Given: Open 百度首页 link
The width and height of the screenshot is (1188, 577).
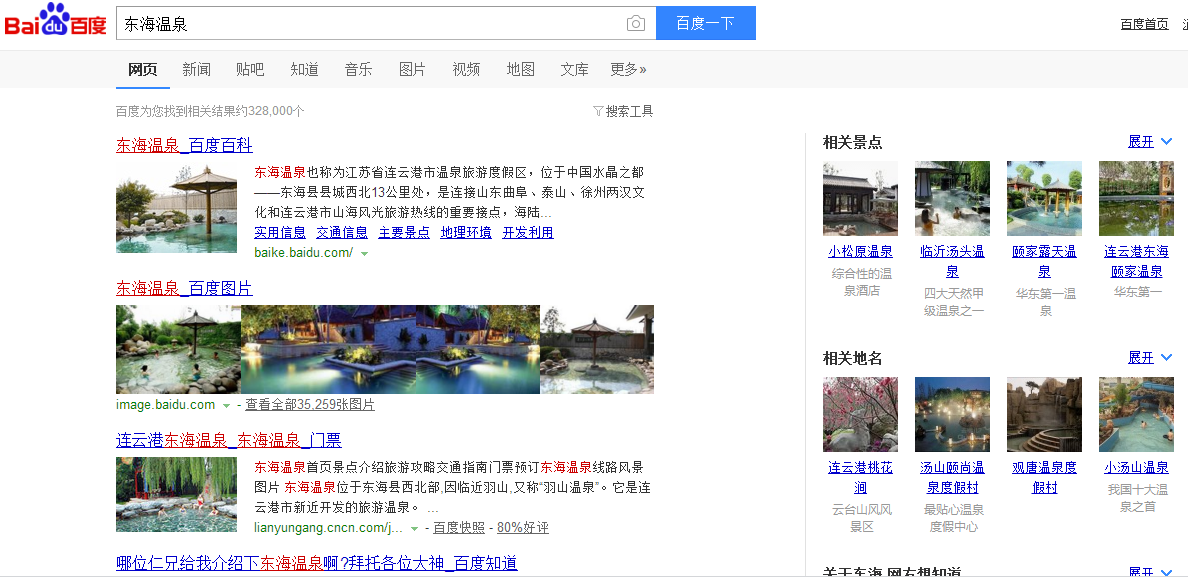Looking at the screenshot, I should 1144,23.
